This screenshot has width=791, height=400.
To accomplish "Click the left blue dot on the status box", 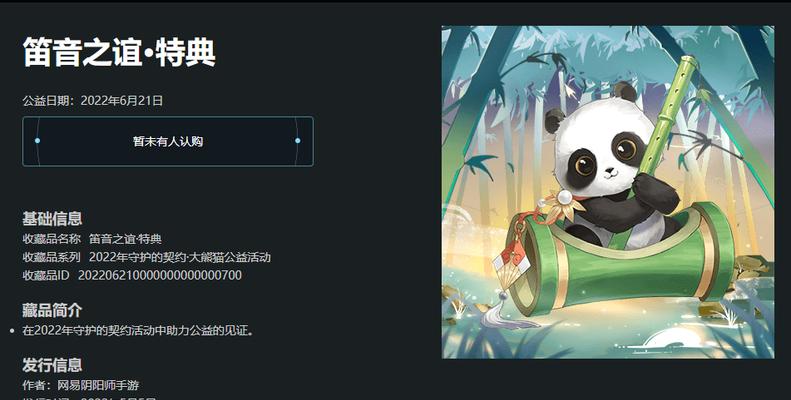I will 37,141.
